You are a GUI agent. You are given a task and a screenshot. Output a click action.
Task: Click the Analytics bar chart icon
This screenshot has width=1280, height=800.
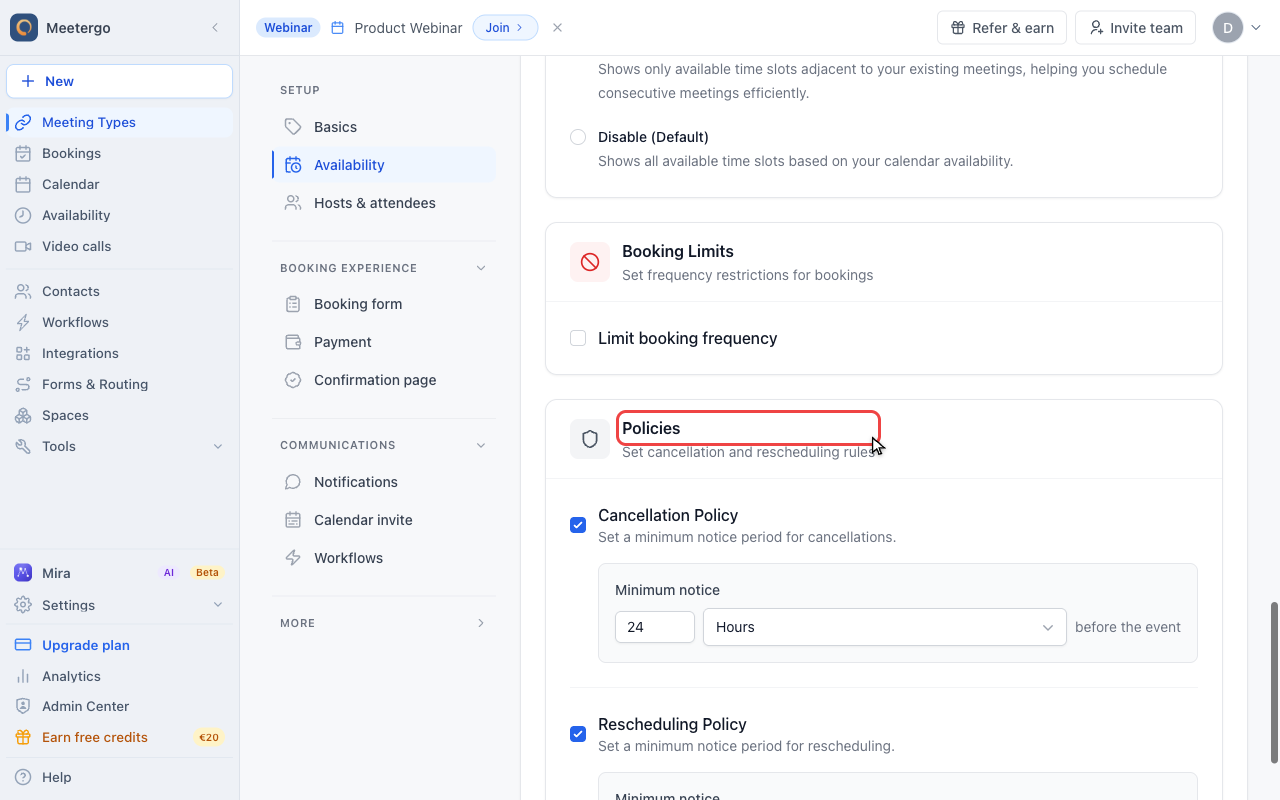23,676
